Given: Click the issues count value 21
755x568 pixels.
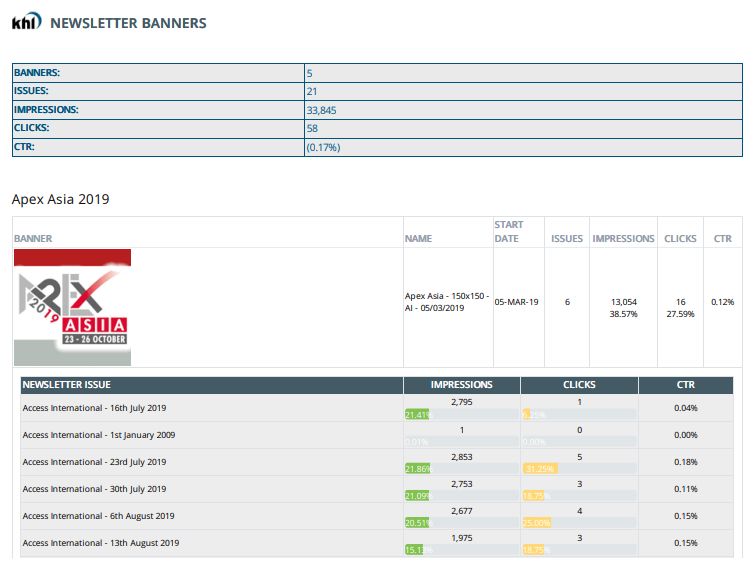Looking at the screenshot, I should coord(312,91).
